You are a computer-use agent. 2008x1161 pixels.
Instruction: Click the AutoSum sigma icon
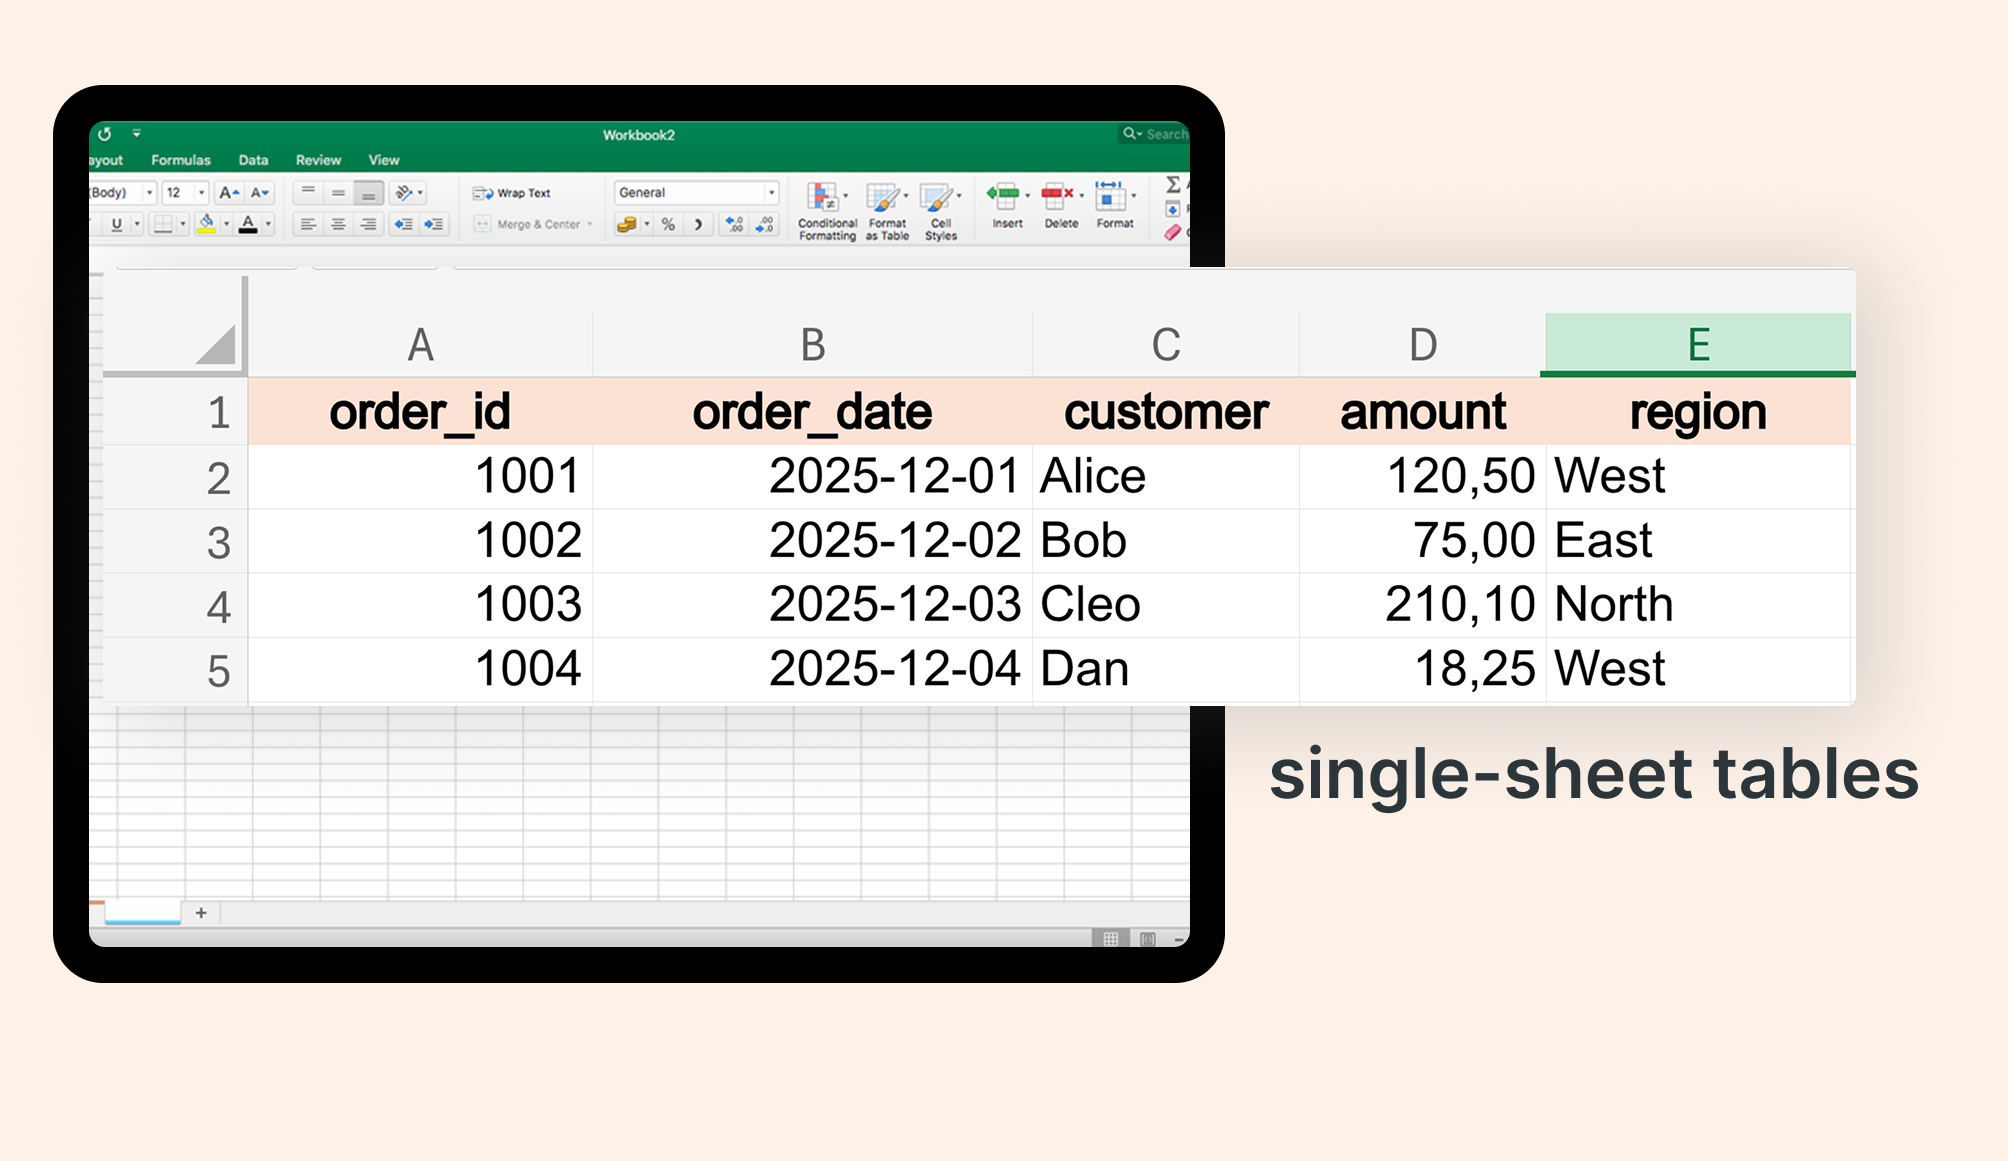(1173, 185)
